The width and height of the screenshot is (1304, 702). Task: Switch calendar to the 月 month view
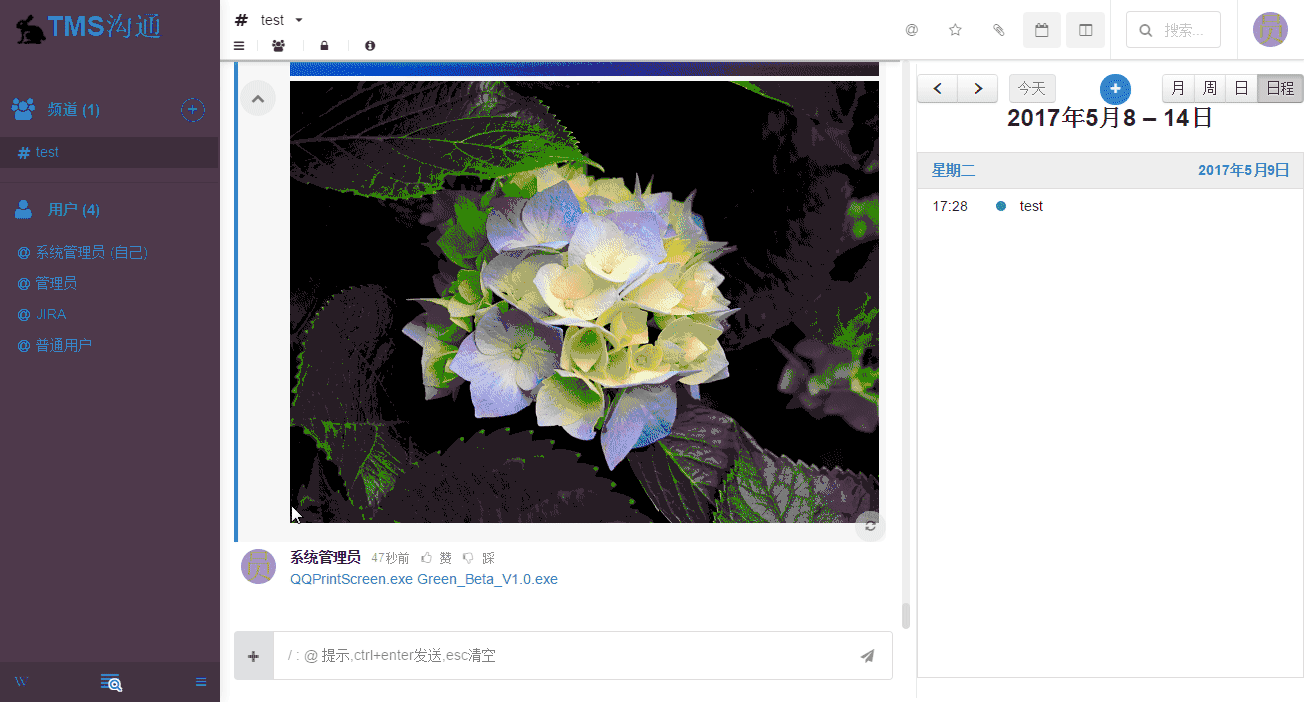click(x=1178, y=88)
